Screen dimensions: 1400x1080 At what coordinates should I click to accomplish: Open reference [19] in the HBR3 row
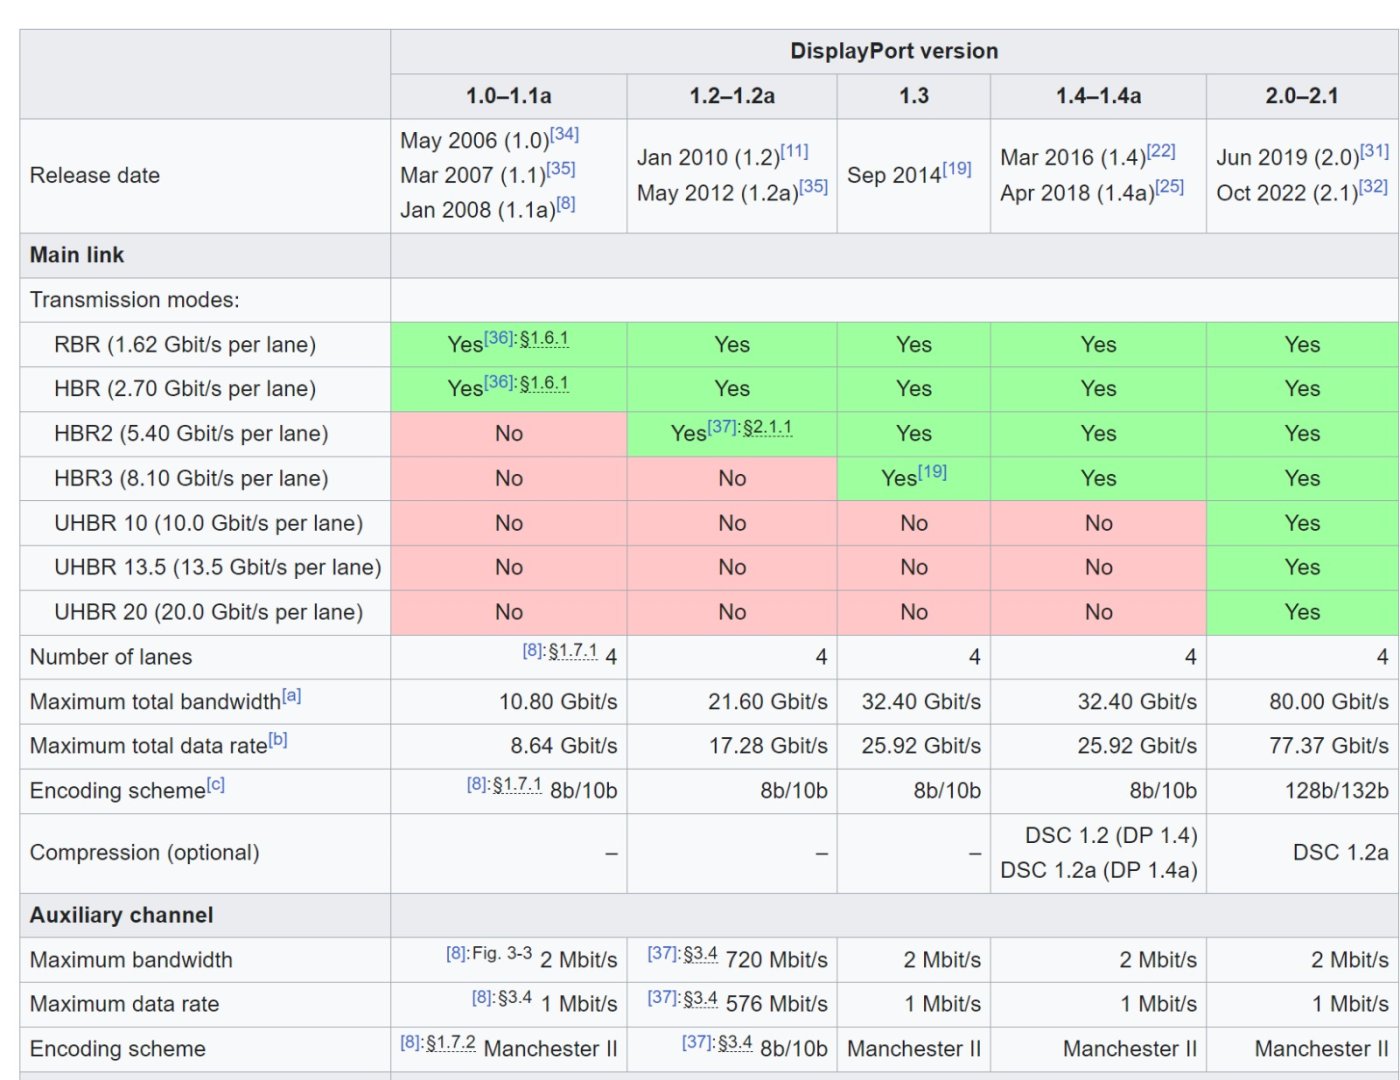click(932, 472)
